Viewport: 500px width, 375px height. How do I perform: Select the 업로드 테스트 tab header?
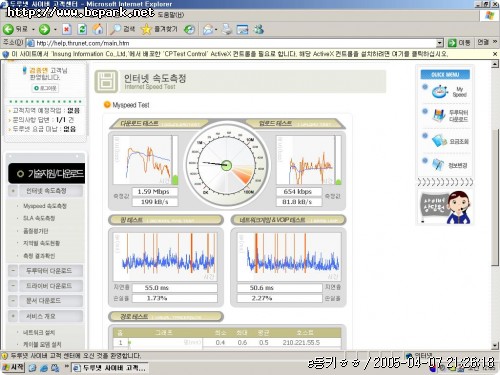pyautogui.click(x=295, y=124)
